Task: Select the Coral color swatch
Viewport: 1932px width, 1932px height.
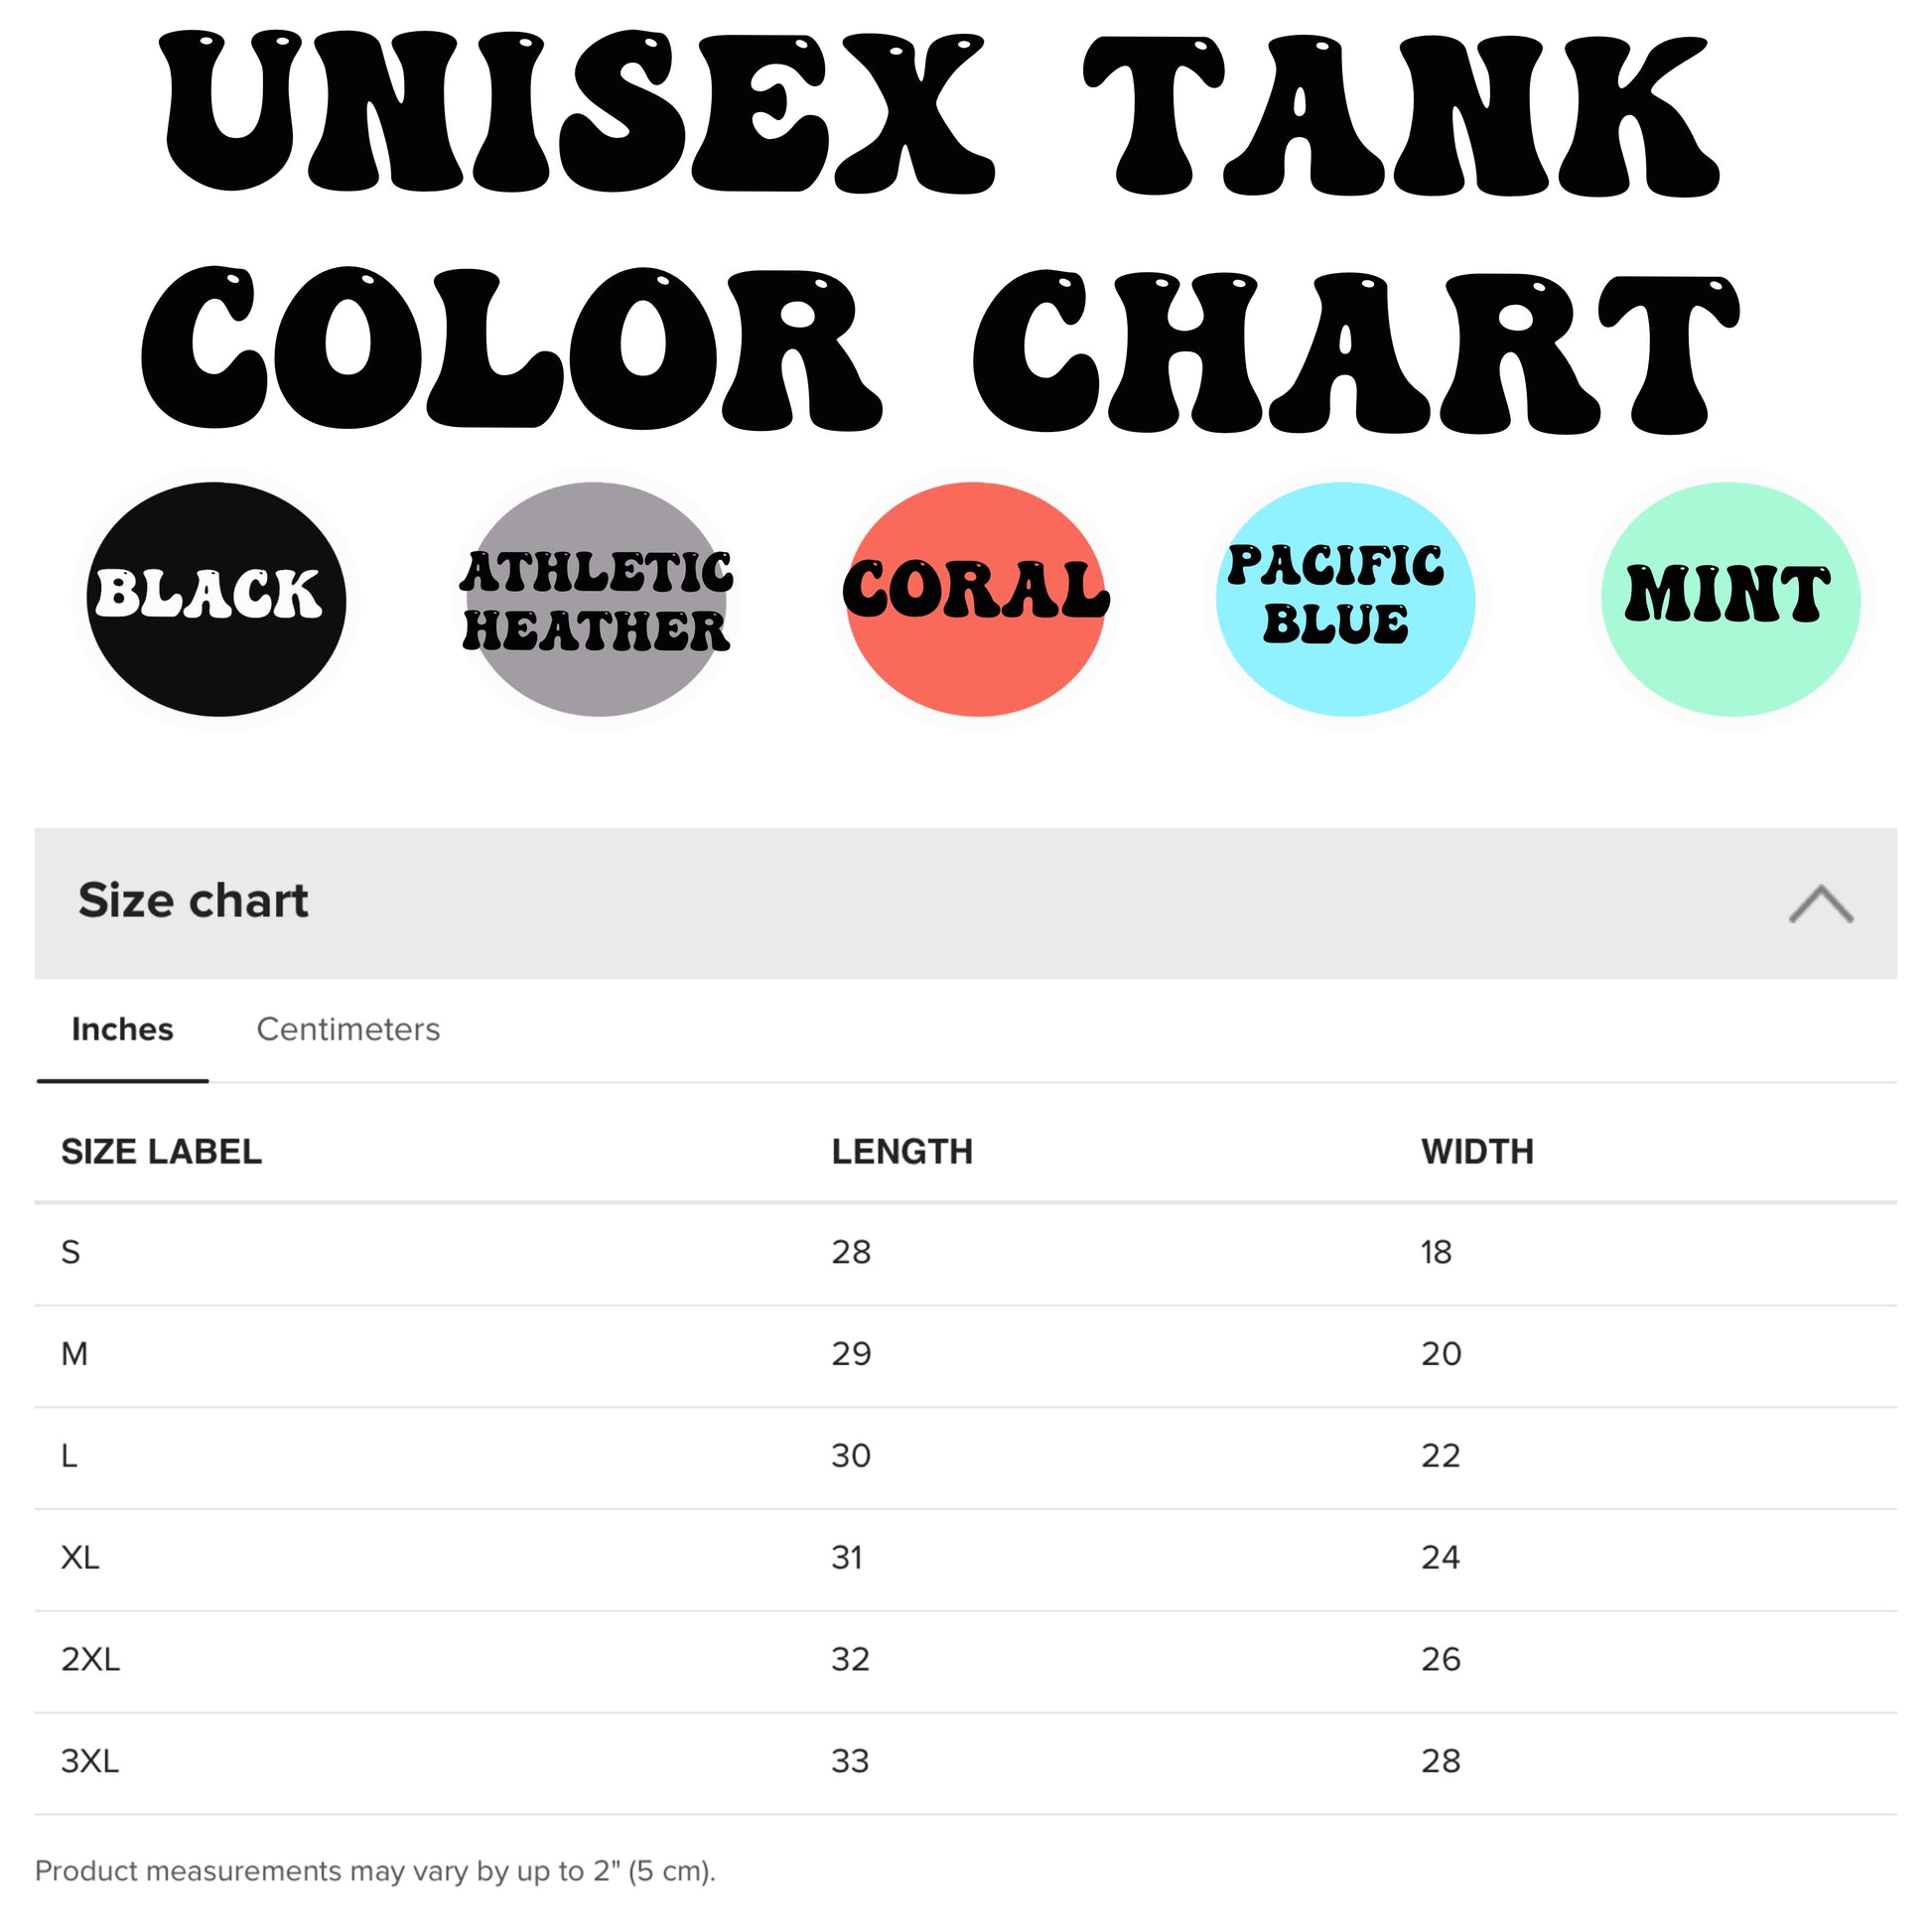Action: 976,599
